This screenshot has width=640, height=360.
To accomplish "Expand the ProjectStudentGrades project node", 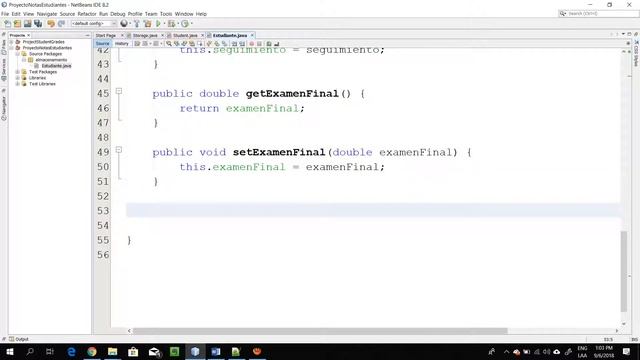I will point(11,42).
